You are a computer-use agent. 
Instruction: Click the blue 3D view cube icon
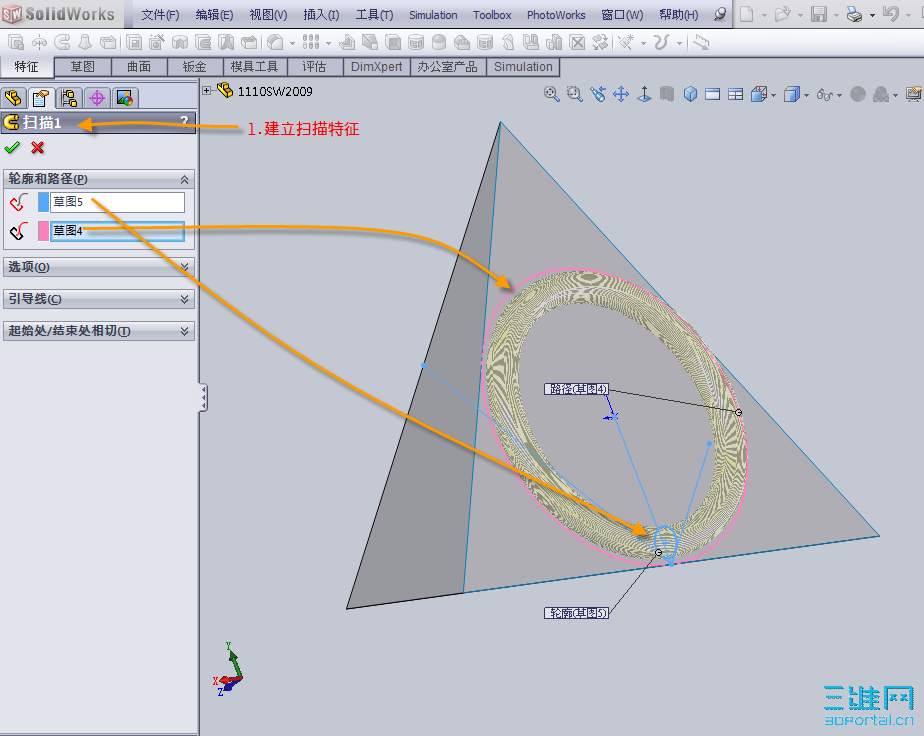pos(690,94)
